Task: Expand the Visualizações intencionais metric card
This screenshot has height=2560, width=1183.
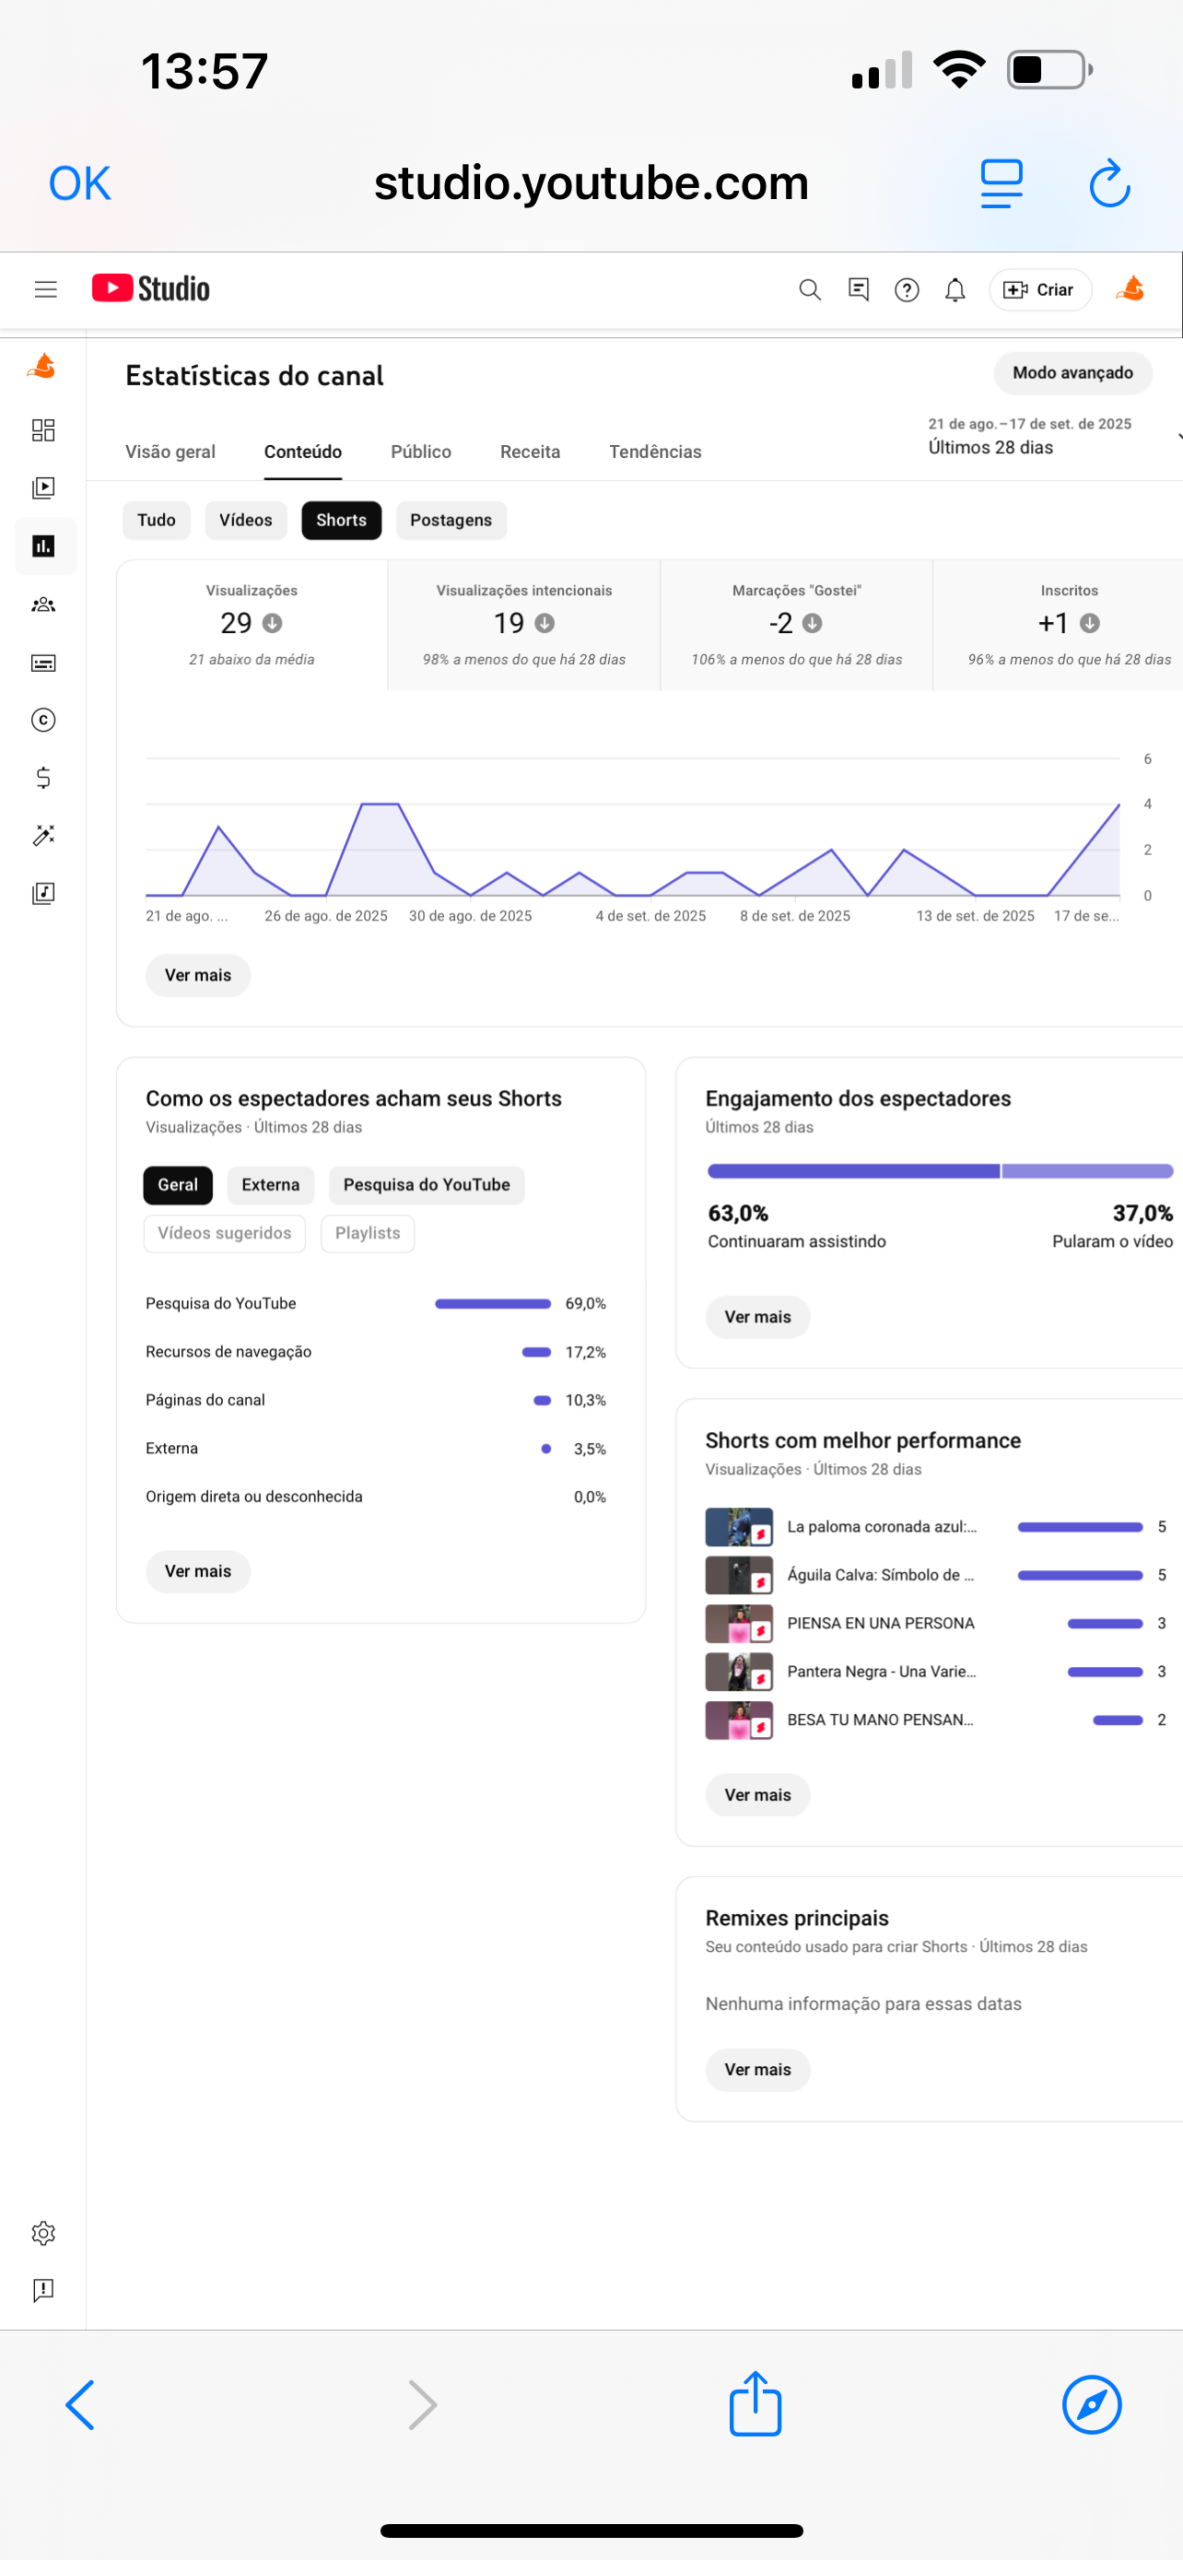Action: coord(523,624)
